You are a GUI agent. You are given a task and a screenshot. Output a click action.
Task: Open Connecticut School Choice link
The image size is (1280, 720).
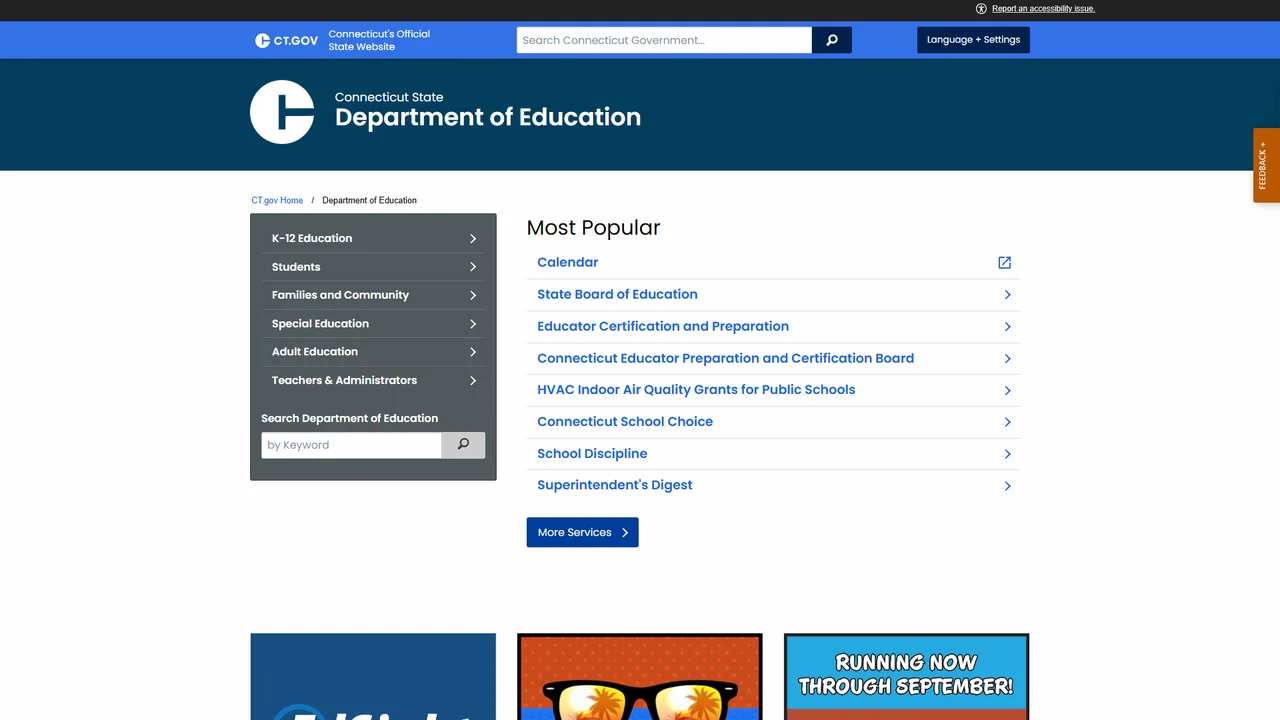(x=625, y=421)
